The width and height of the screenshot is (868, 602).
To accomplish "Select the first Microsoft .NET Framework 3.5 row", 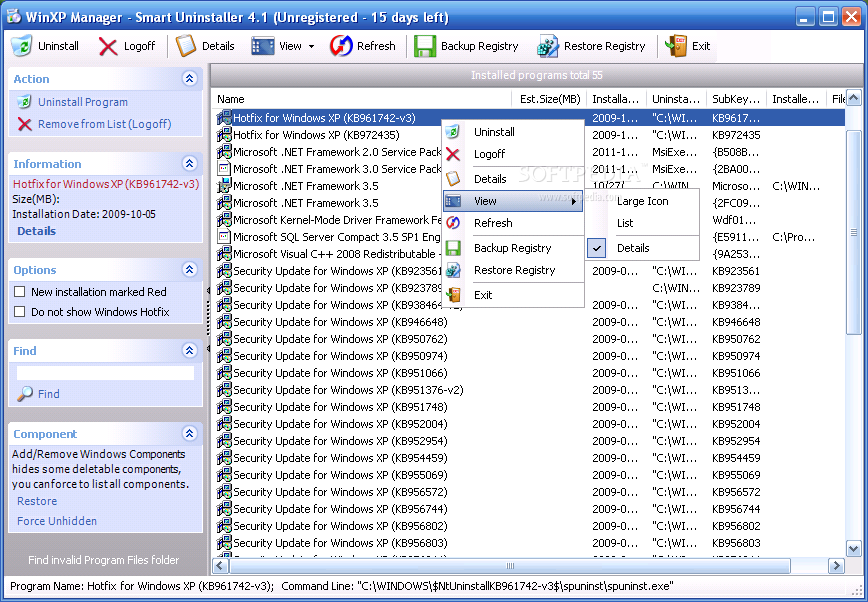I will tap(529, 186).
